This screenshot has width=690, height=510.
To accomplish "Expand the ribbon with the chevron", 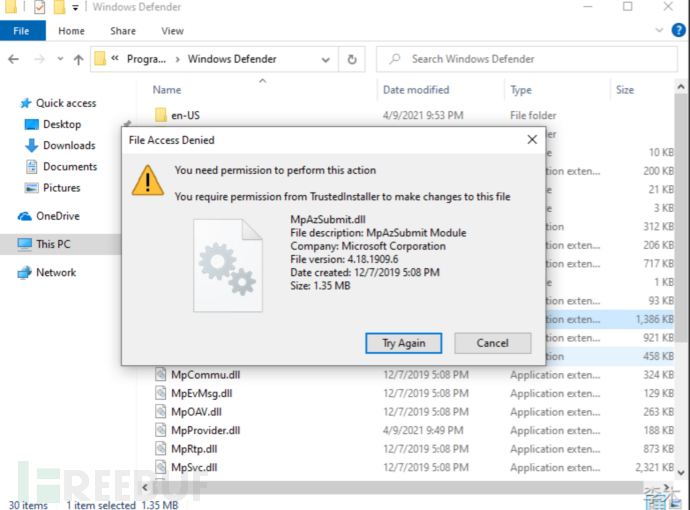I will tap(659, 30).
